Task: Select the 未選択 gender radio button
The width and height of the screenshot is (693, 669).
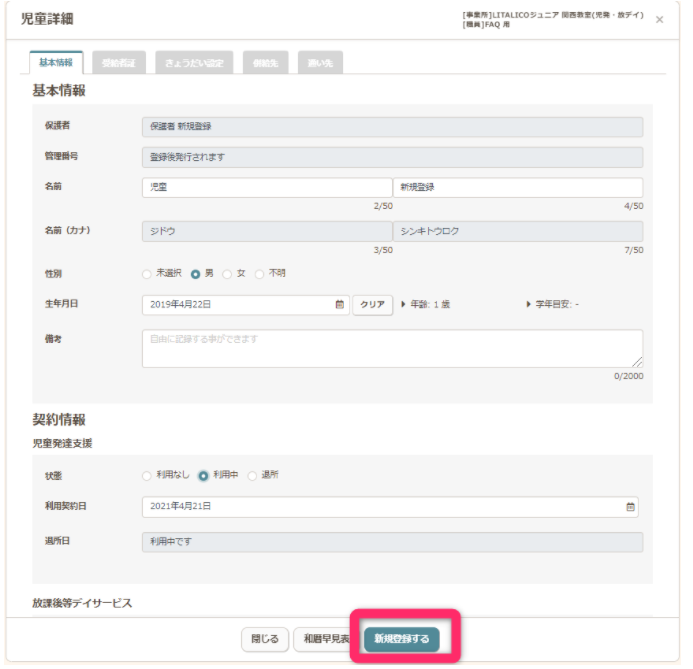Action: pyautogui.click(x=147, y=273)
